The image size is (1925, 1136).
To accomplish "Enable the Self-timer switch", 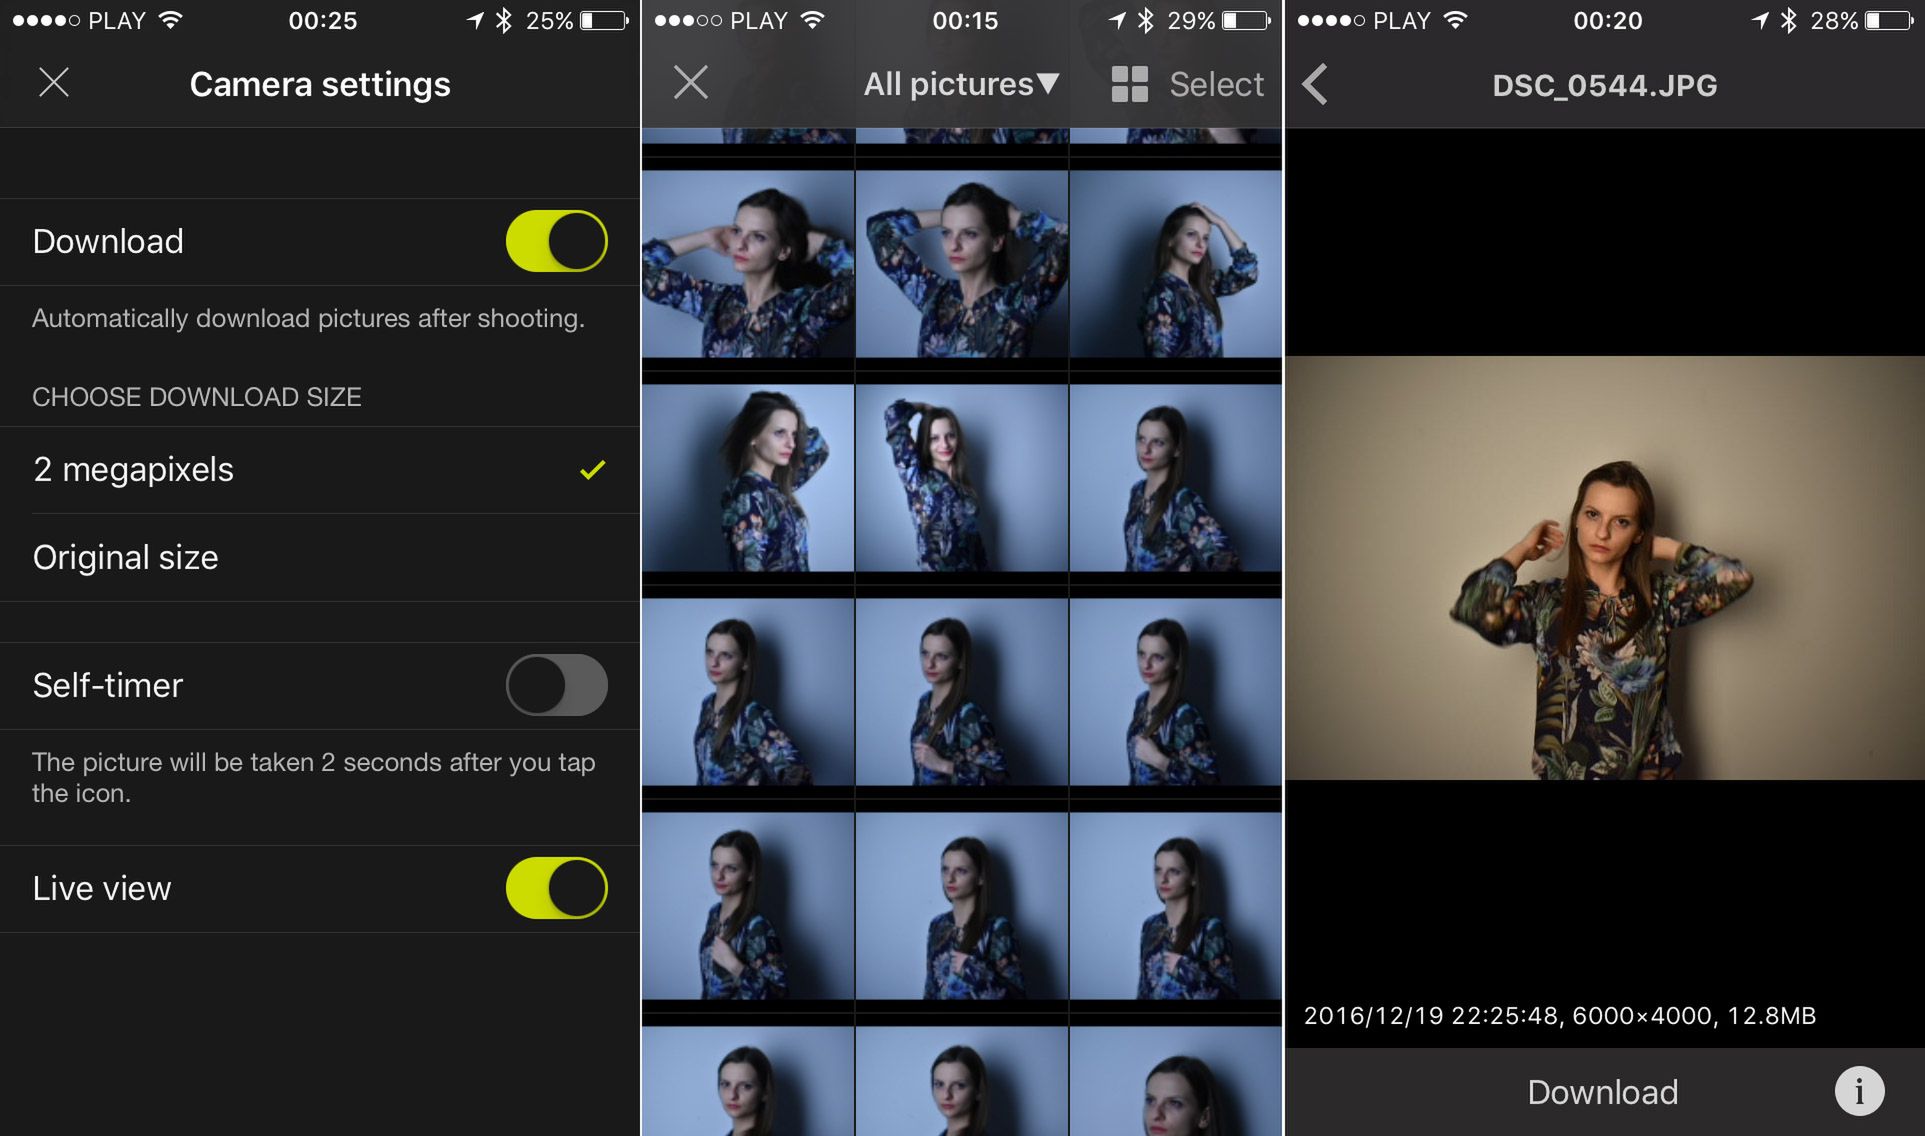I will (556, 685).
